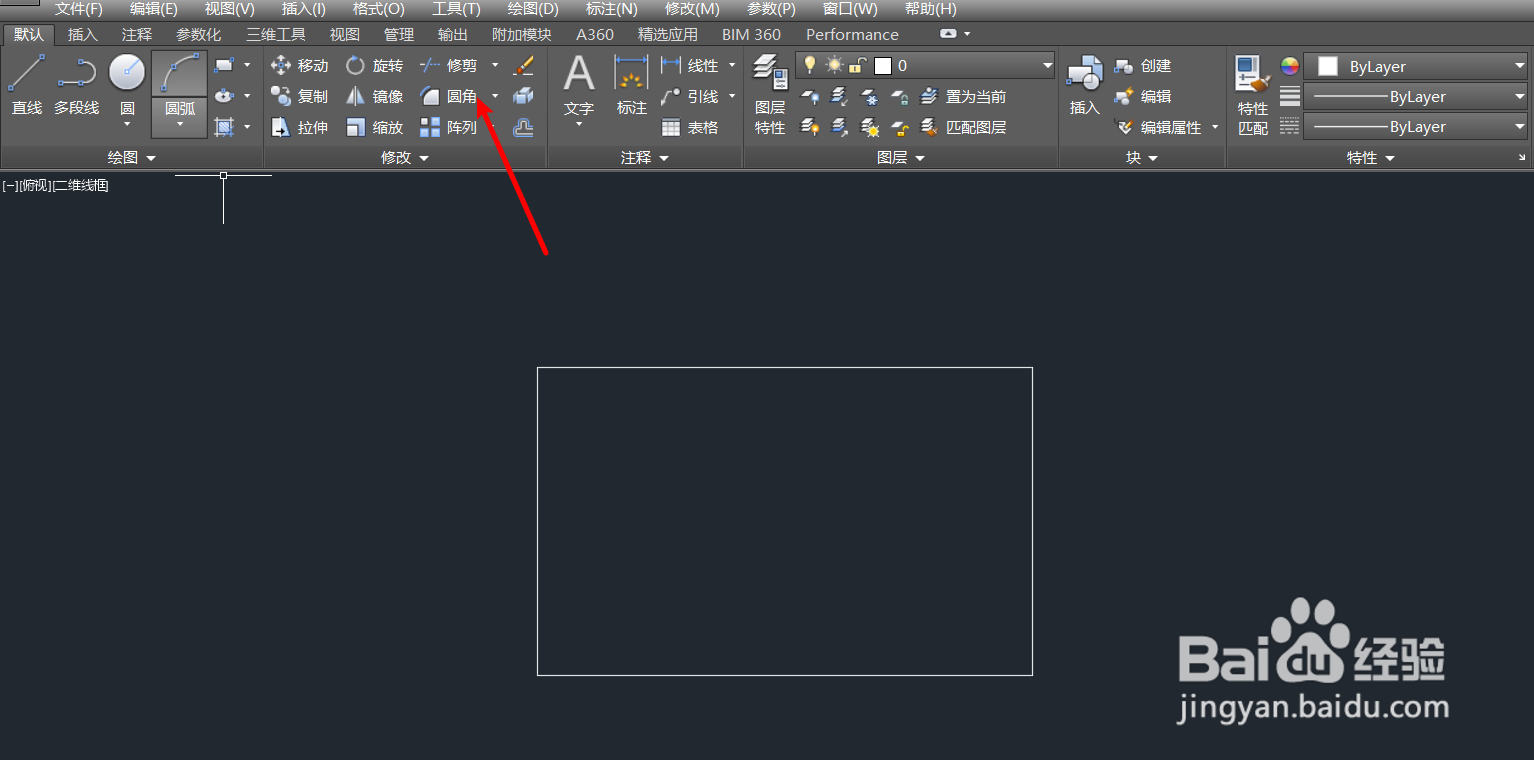Click the Erase brush icon in Modify panel

(524, 66)
